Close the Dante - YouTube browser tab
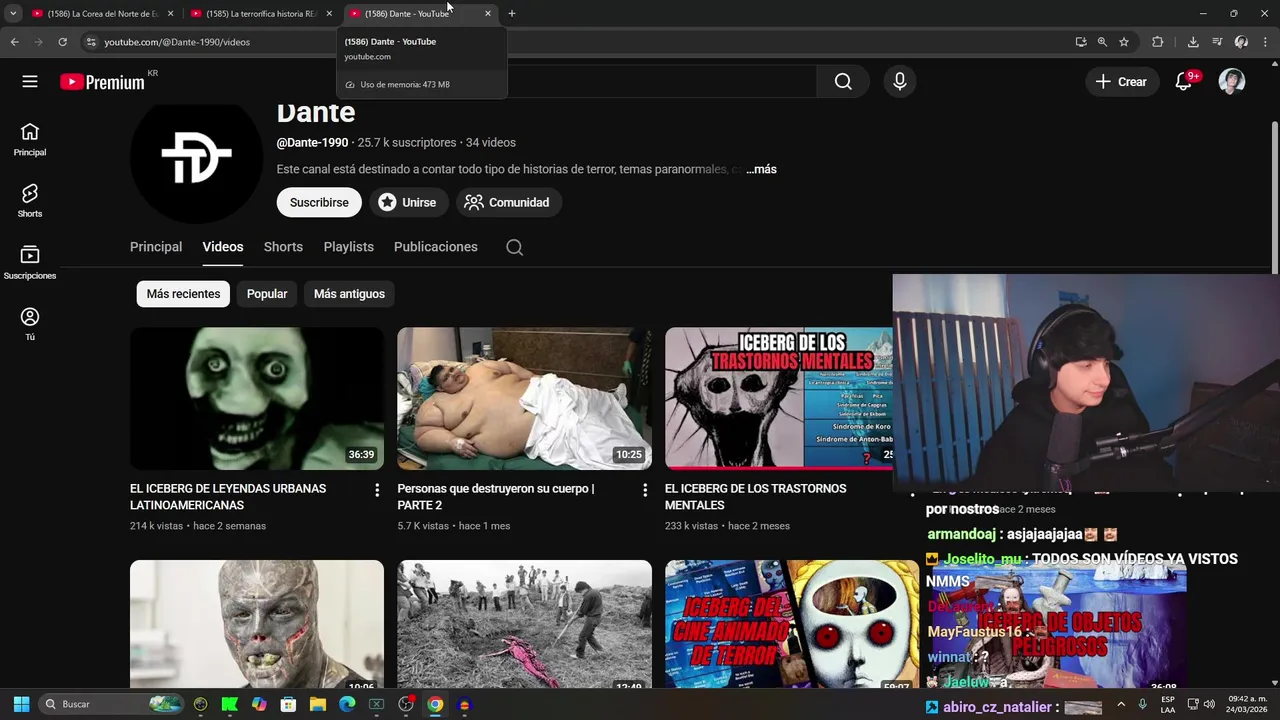The image size is (1280, 720). [488, 13]
